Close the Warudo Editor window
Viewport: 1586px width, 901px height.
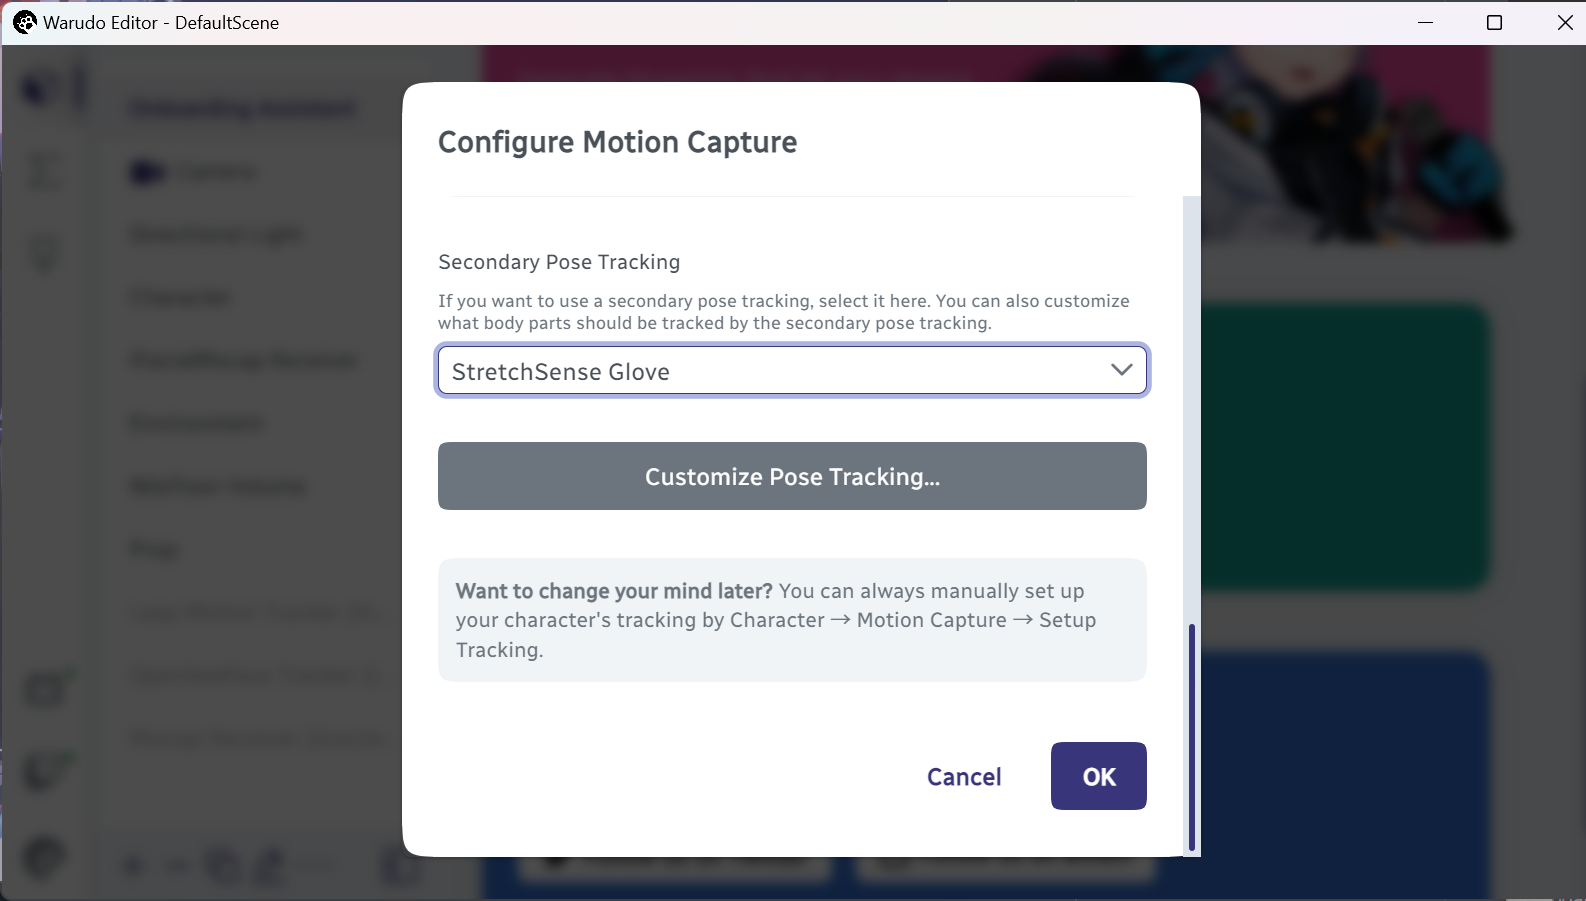point(1565,22)
